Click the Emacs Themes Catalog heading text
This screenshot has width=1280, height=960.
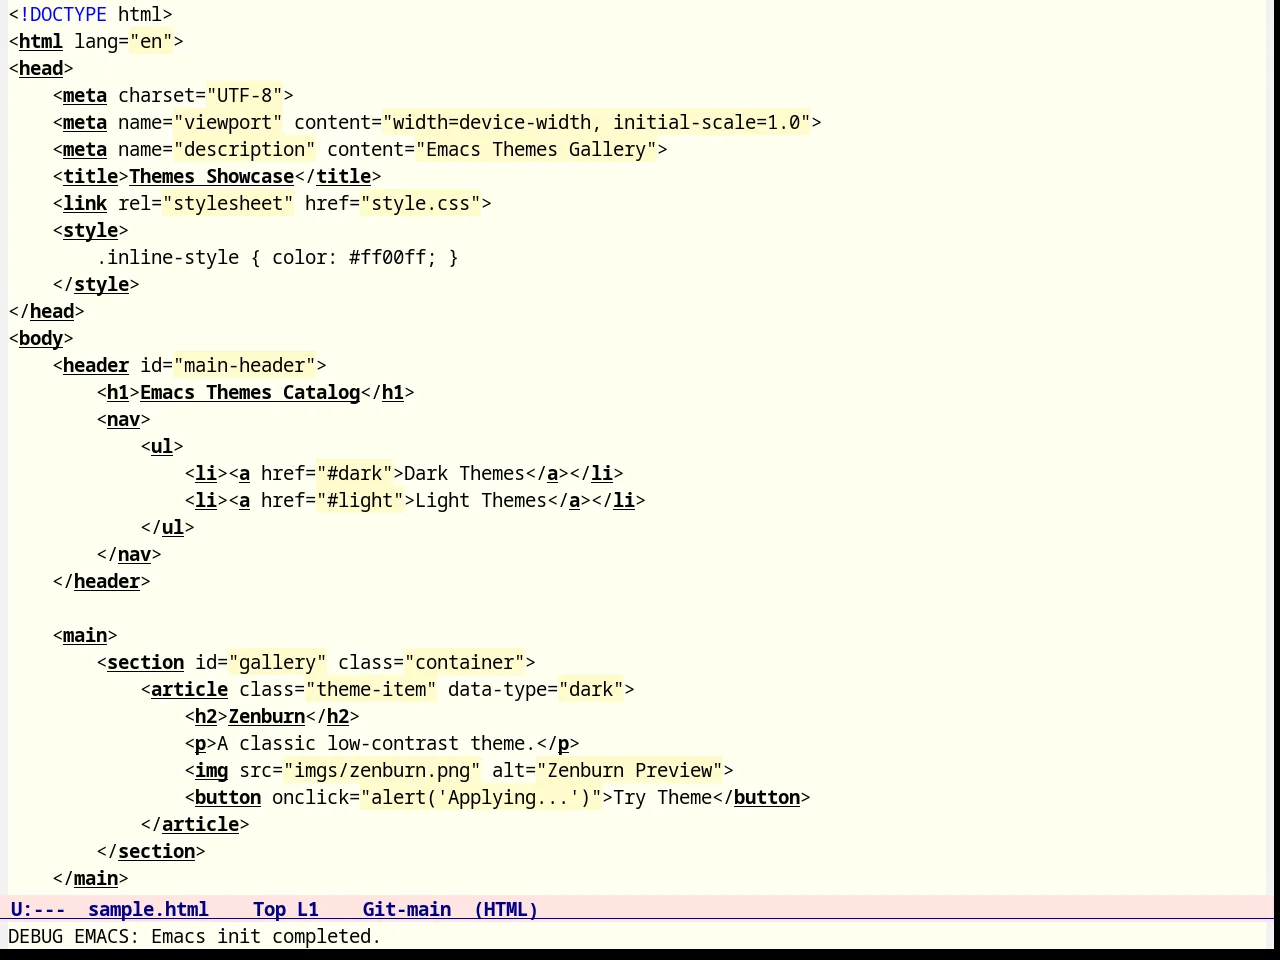[x=250, y=392]
